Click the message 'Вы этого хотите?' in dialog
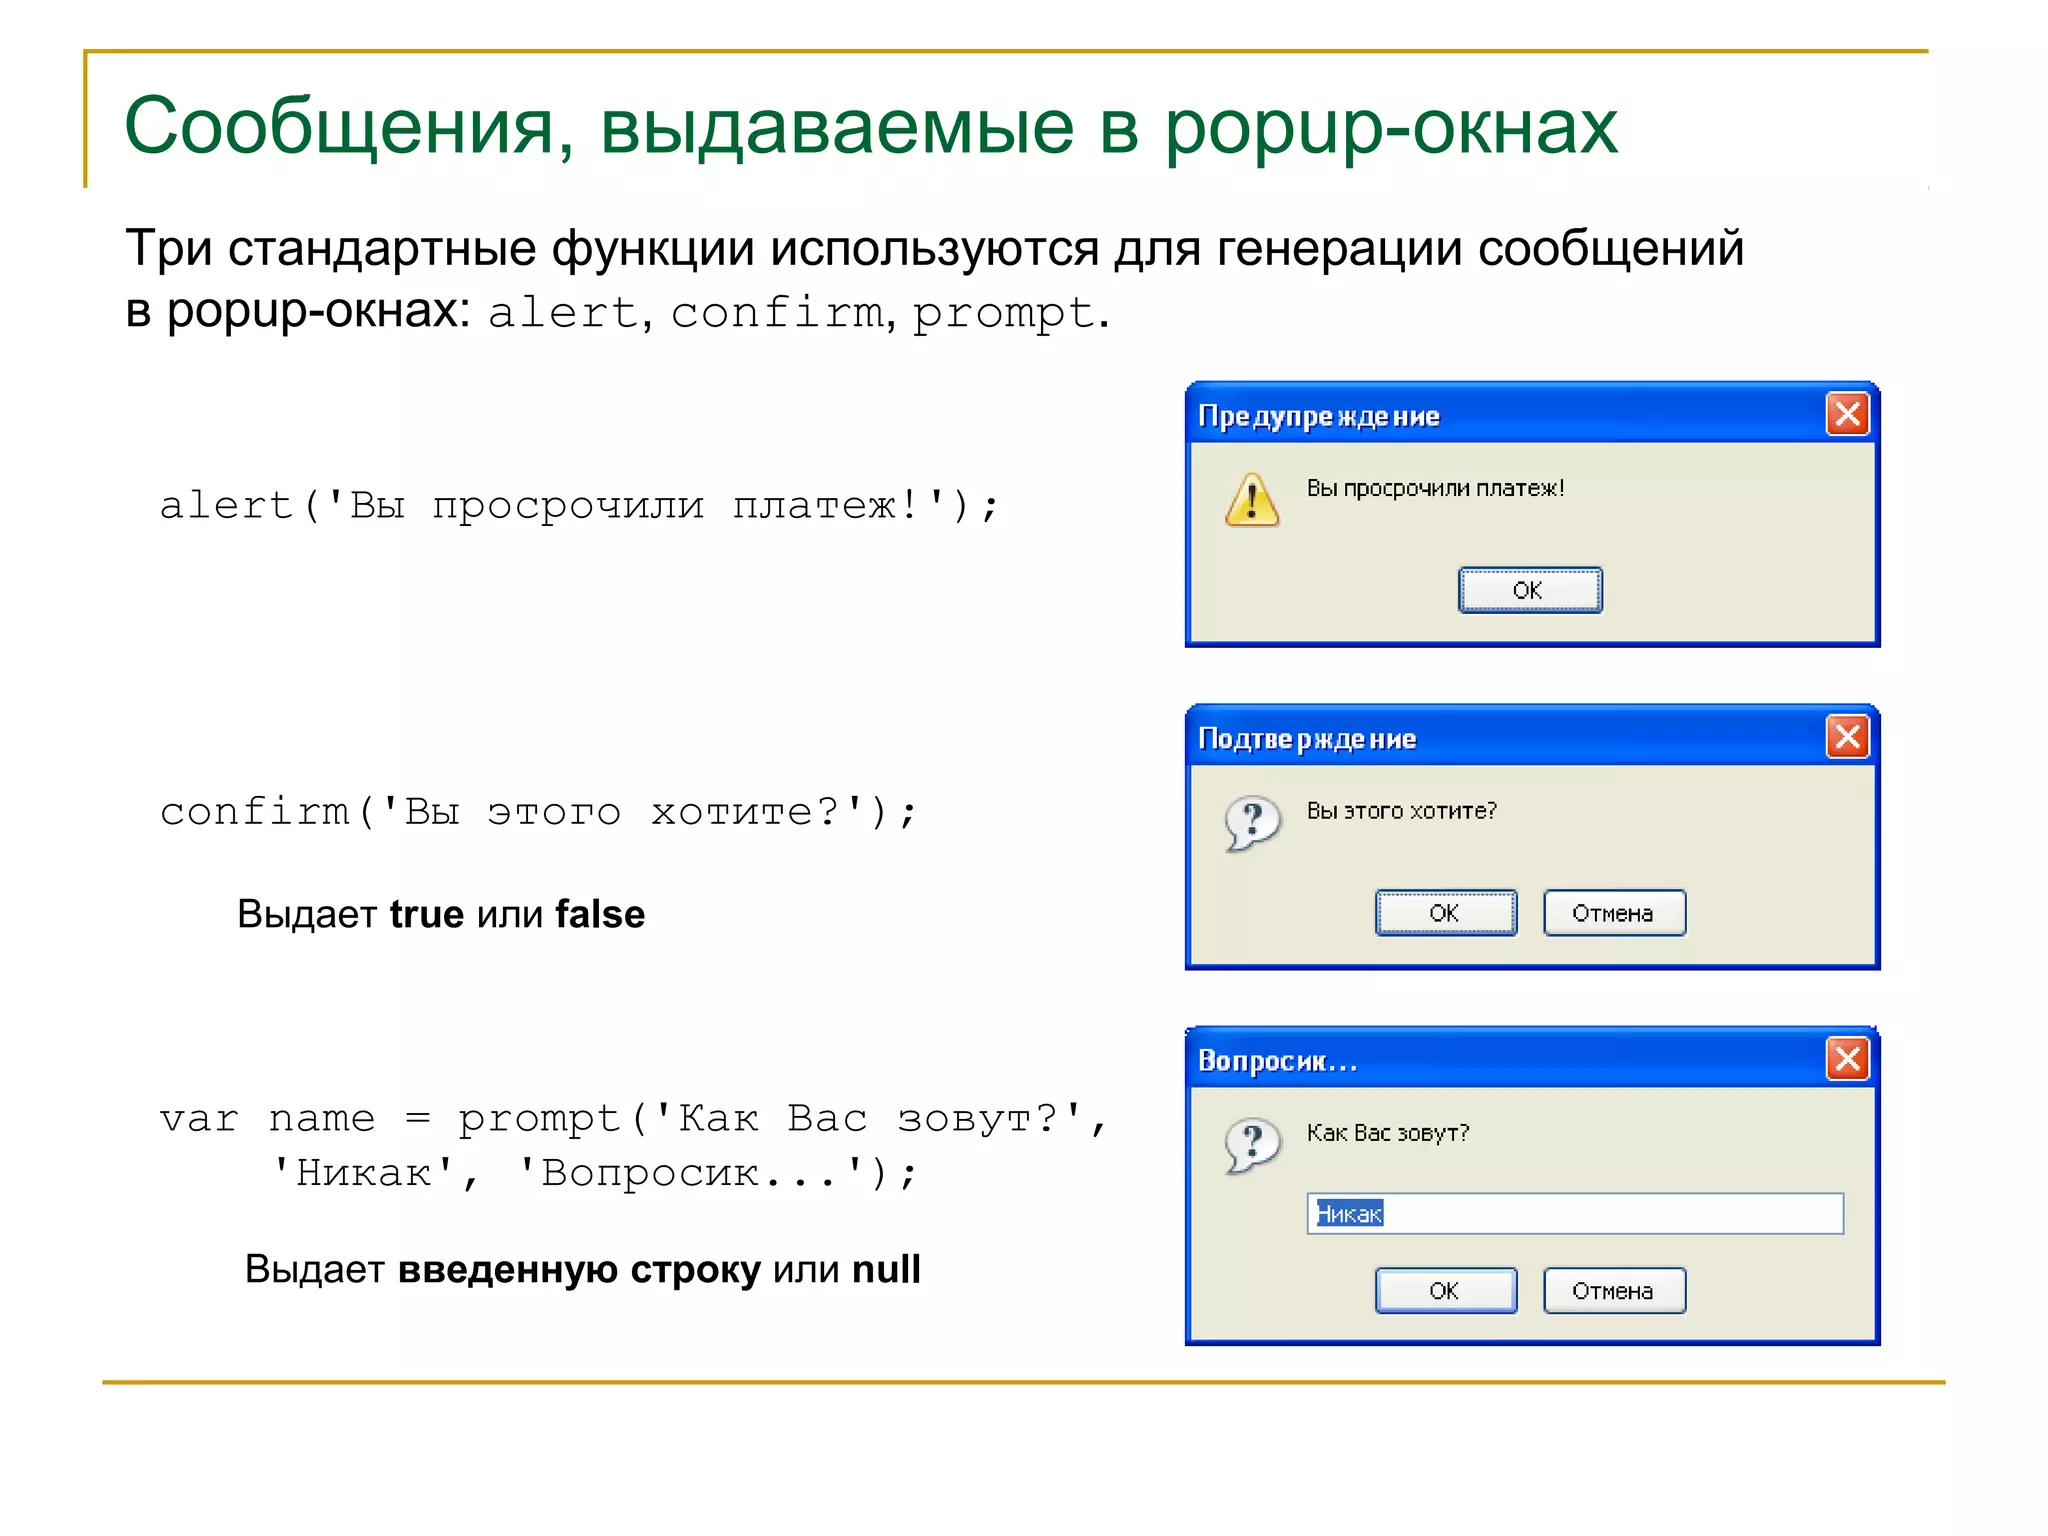The image size is (2048, 1536). [1401, 811]
